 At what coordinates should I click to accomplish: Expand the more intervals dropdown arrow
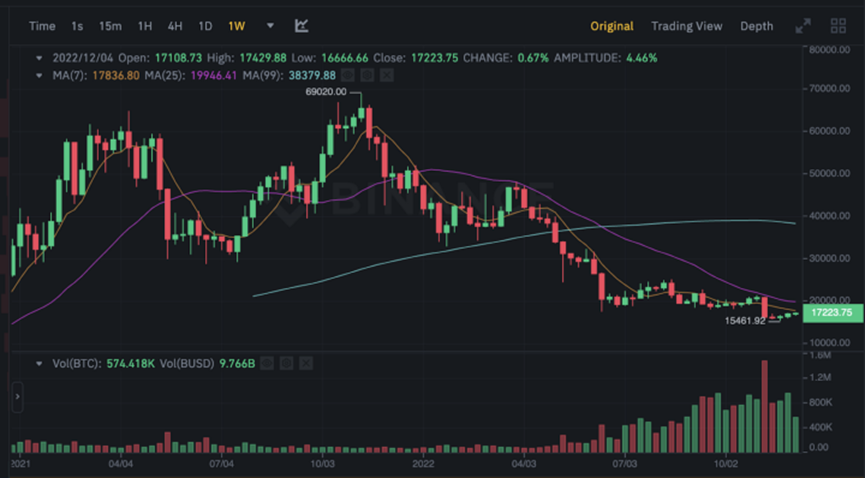270,26
